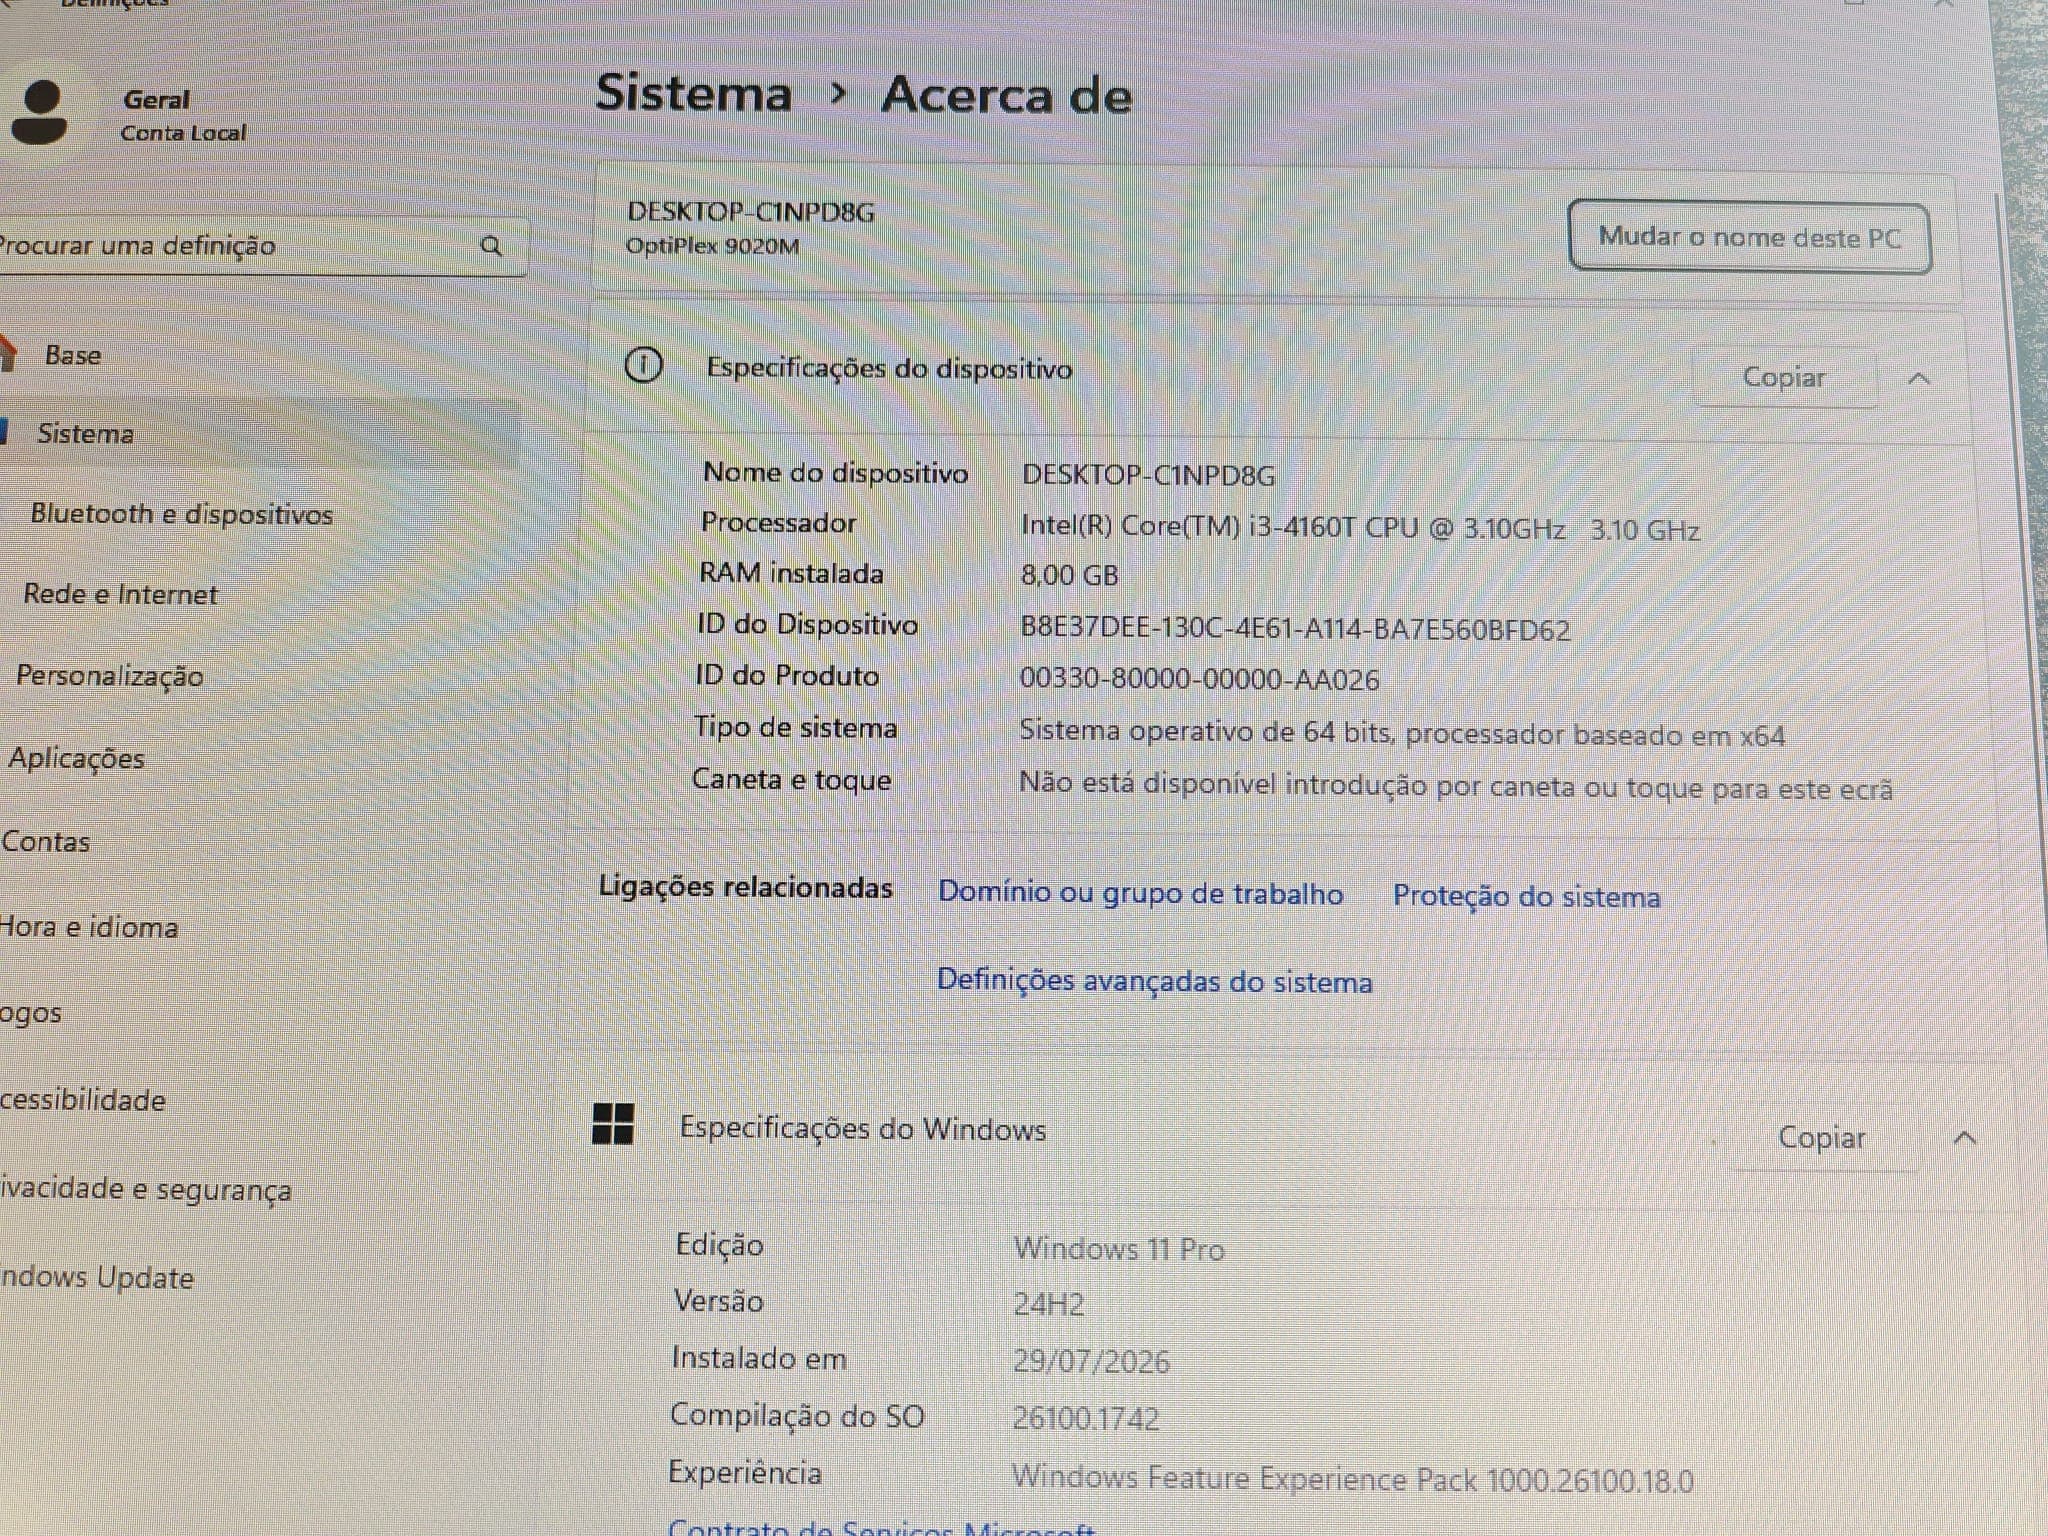Click the DESKTOP-C1NPD8G name in header card

[x=751, y=211]
